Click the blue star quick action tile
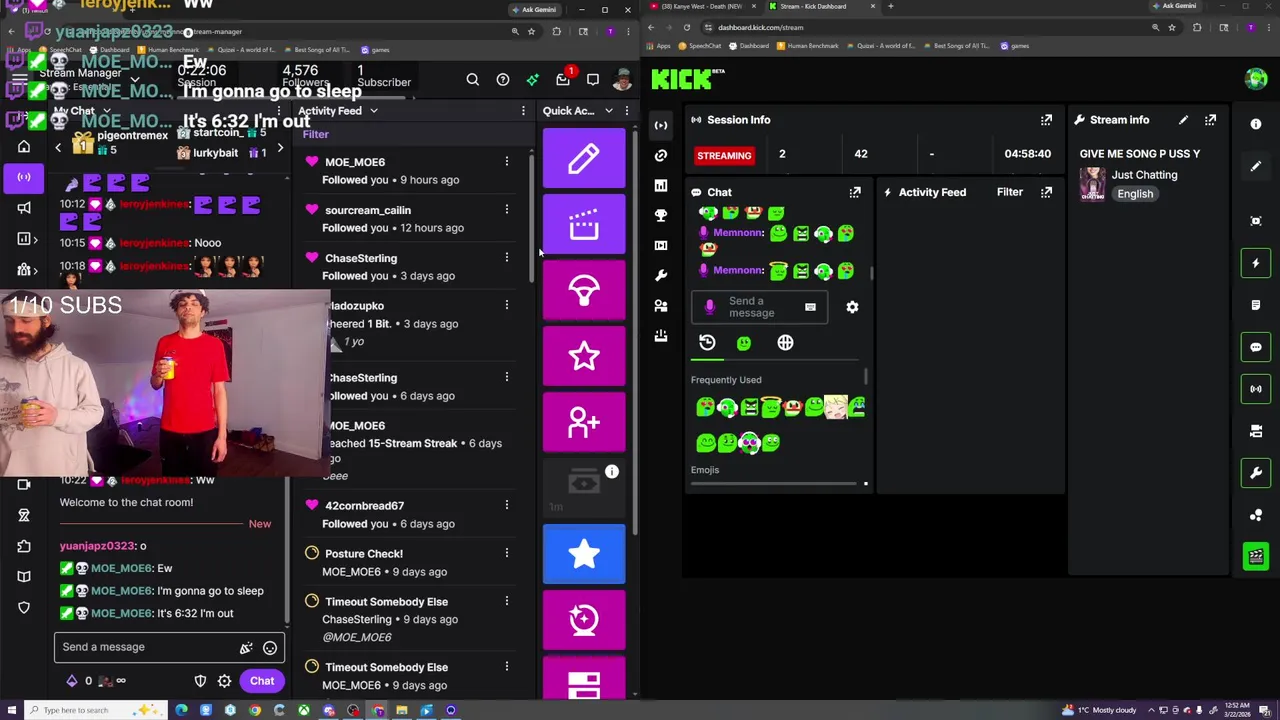1280x720 pixels. tap(584, 554)
